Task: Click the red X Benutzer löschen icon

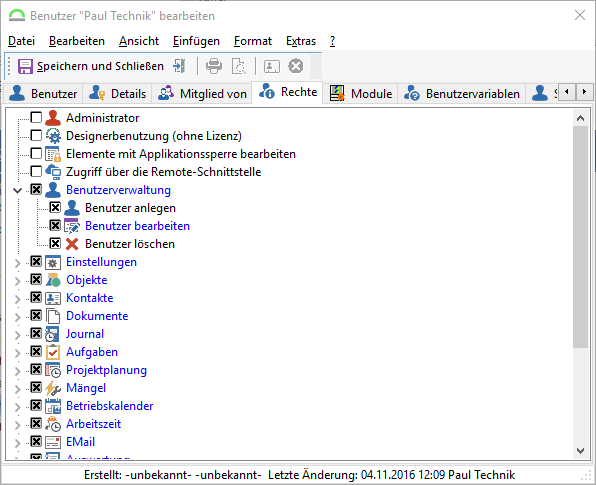Action: coord(72,244)
